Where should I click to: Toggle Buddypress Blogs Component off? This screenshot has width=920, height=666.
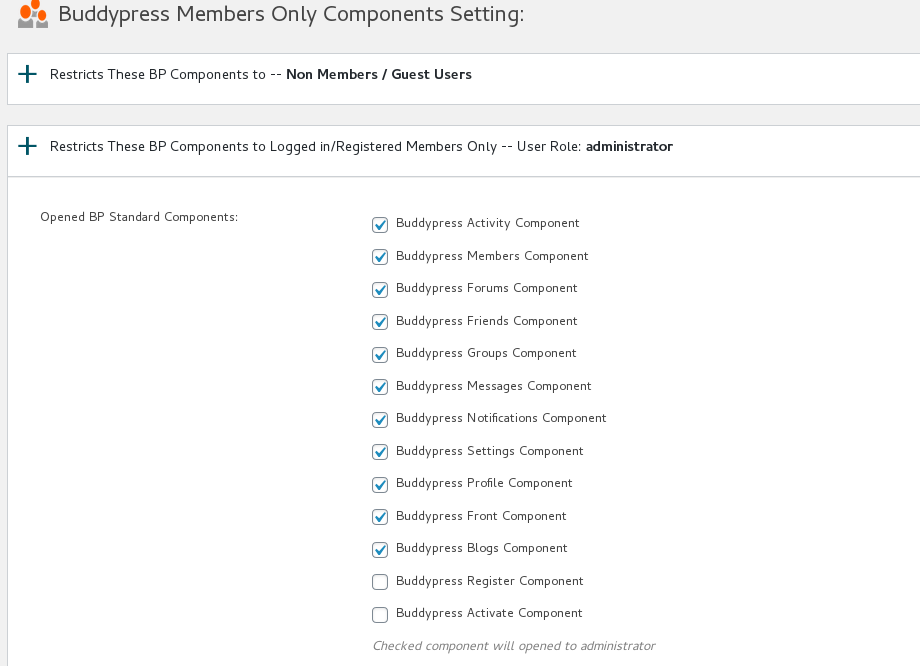coord(379,549)
